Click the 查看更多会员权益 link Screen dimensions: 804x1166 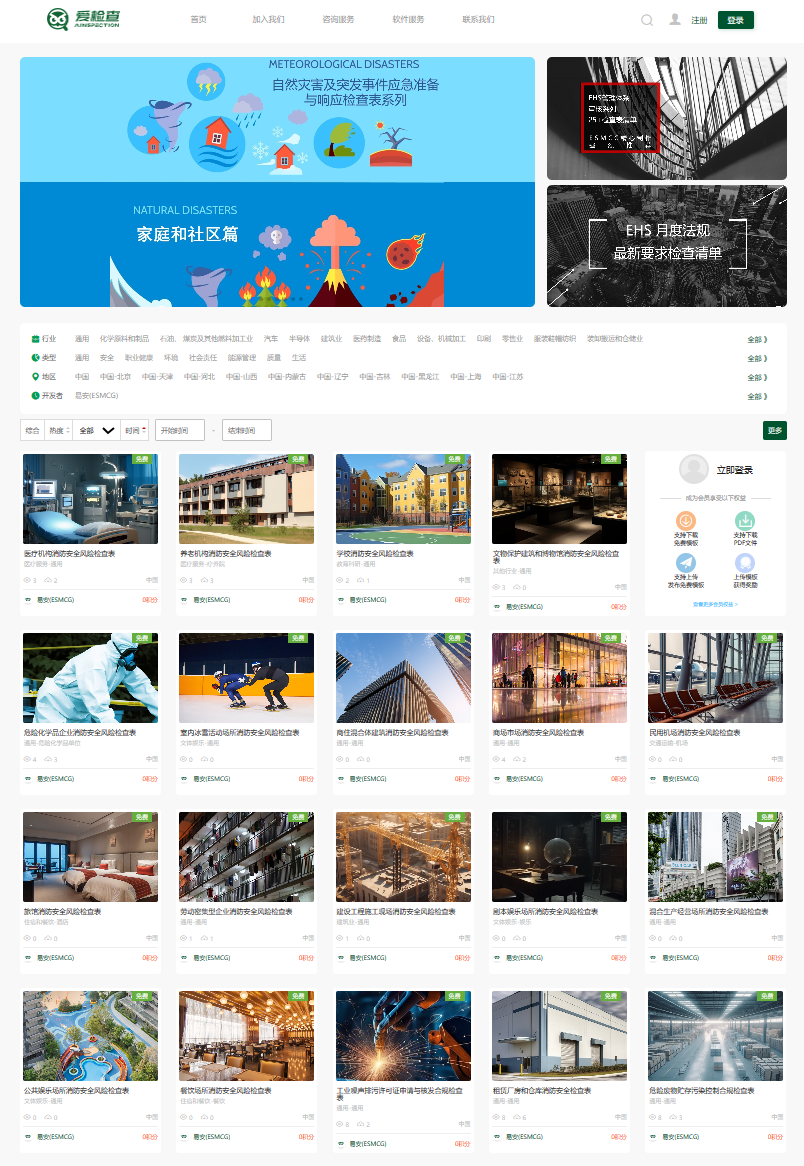pyautogui.click(x=715, y=605)
